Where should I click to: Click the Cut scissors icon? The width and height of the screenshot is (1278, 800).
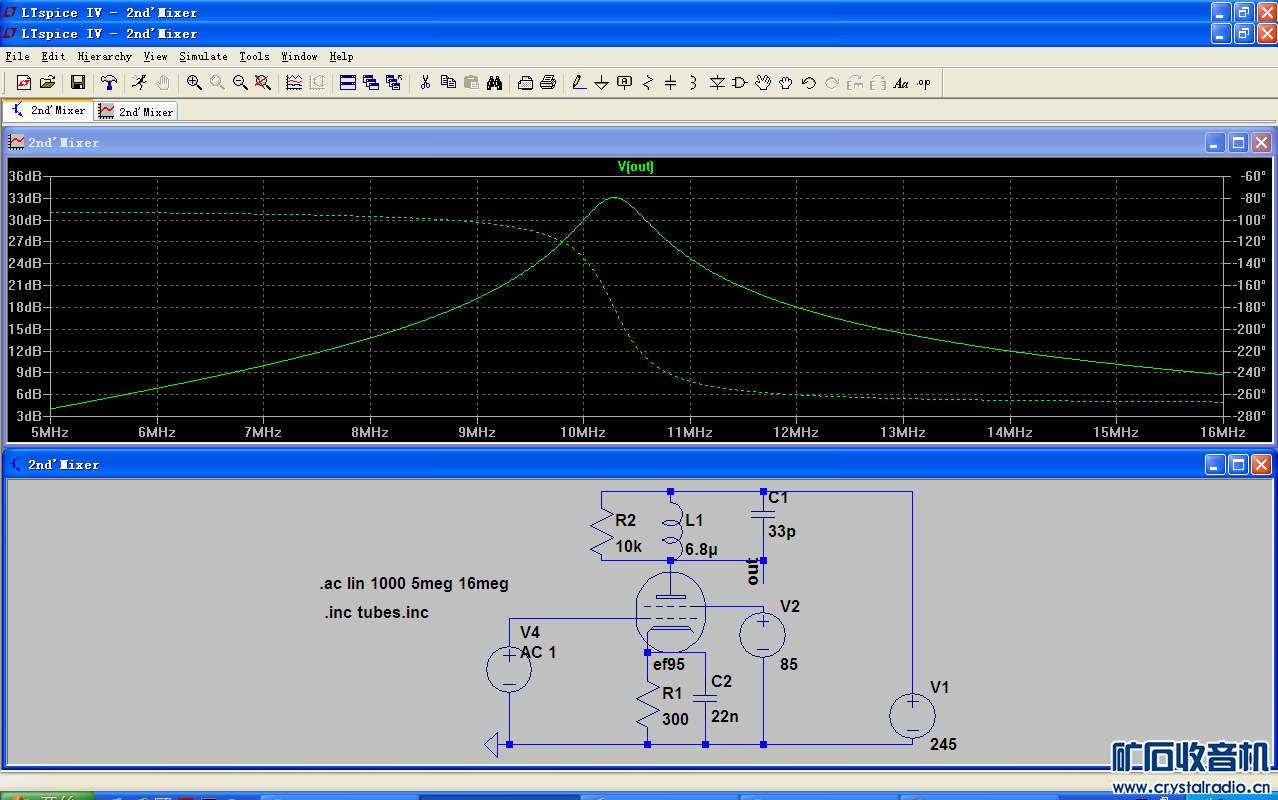coord(425,83)
